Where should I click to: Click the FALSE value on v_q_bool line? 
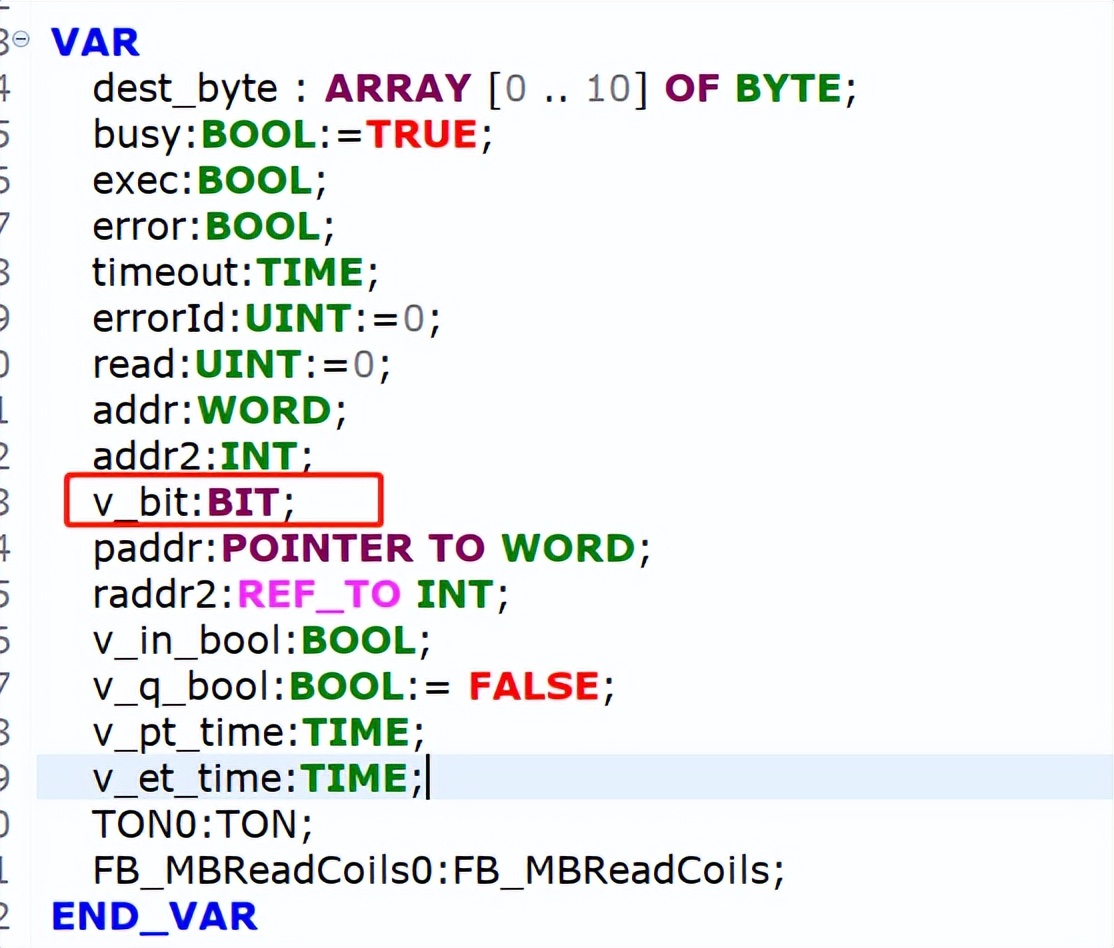coord(534,686)
